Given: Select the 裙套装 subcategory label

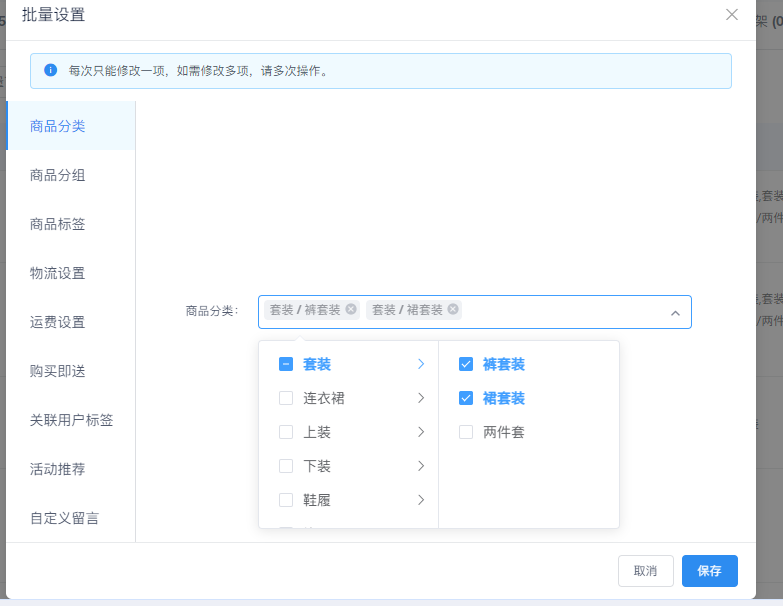Looking at the screenshot, I should (x=504, y=398).
